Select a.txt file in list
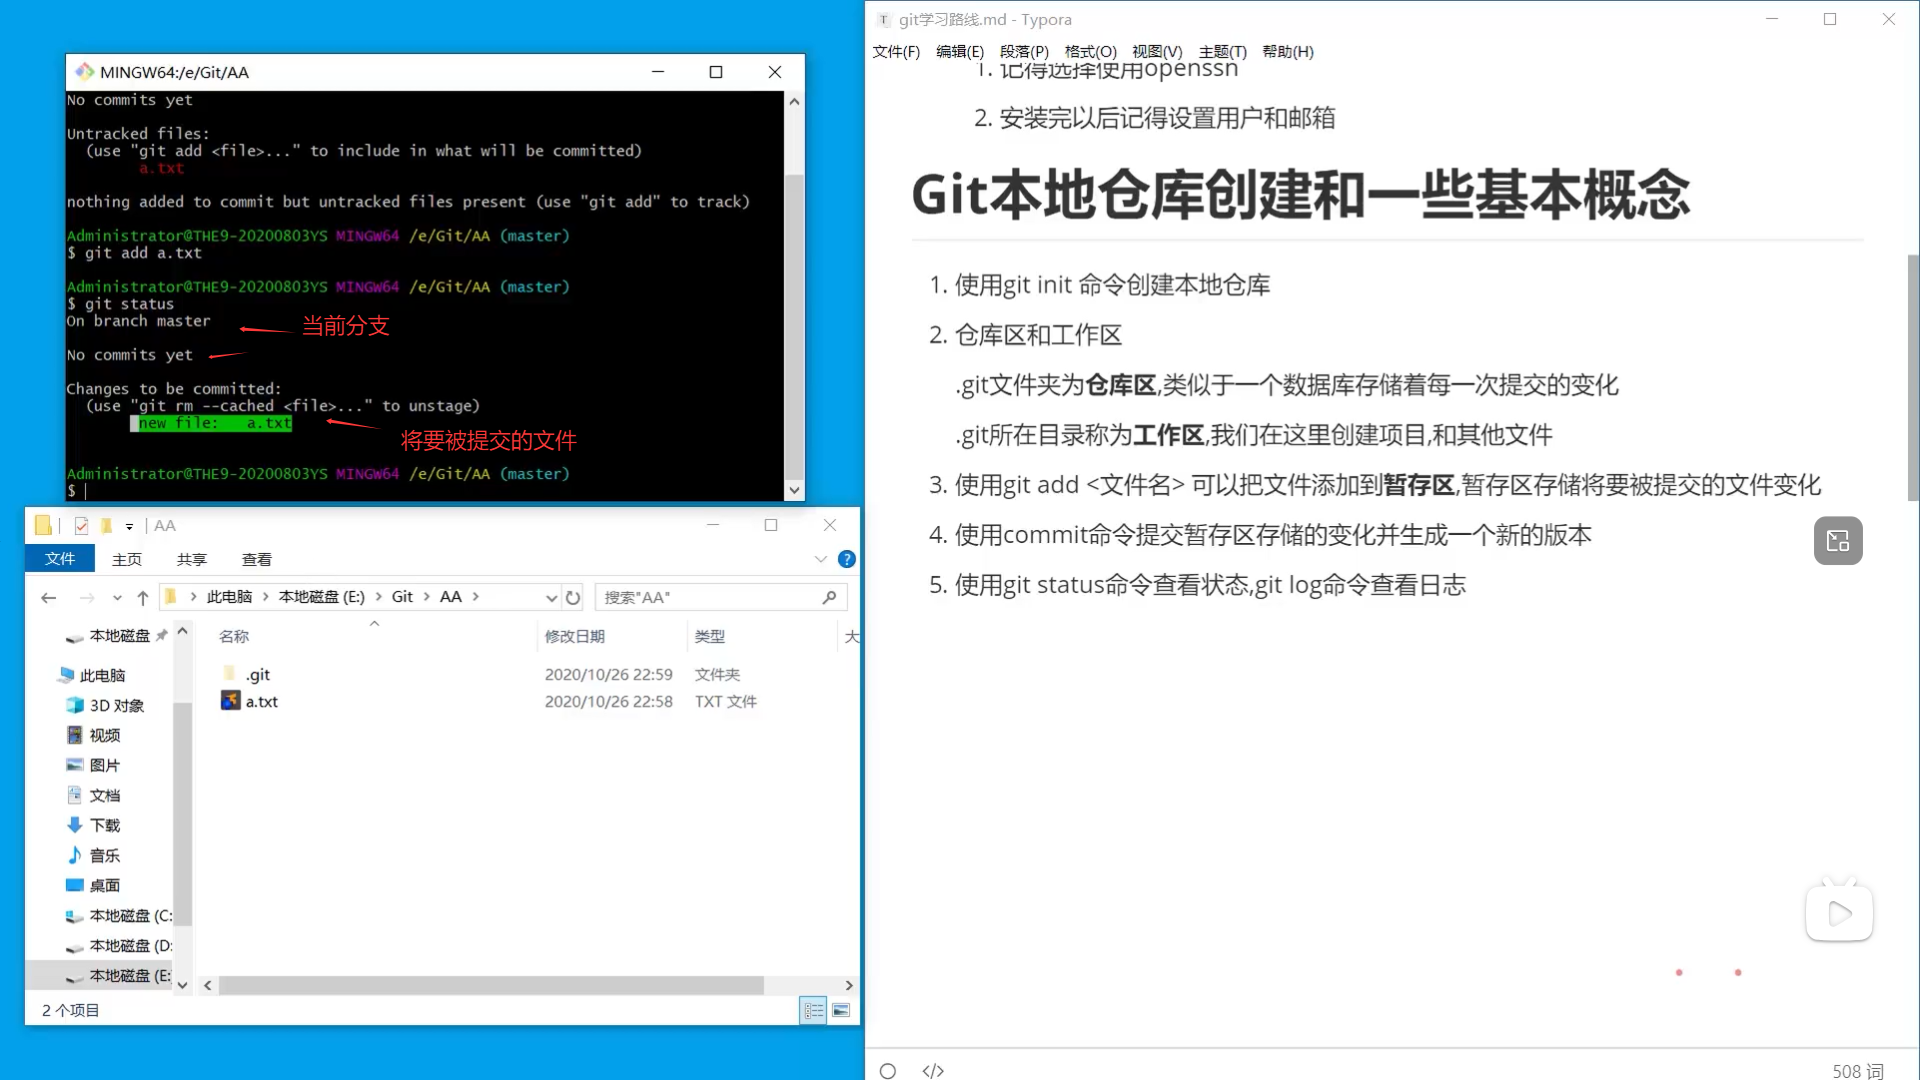 [x=262, y=702]
